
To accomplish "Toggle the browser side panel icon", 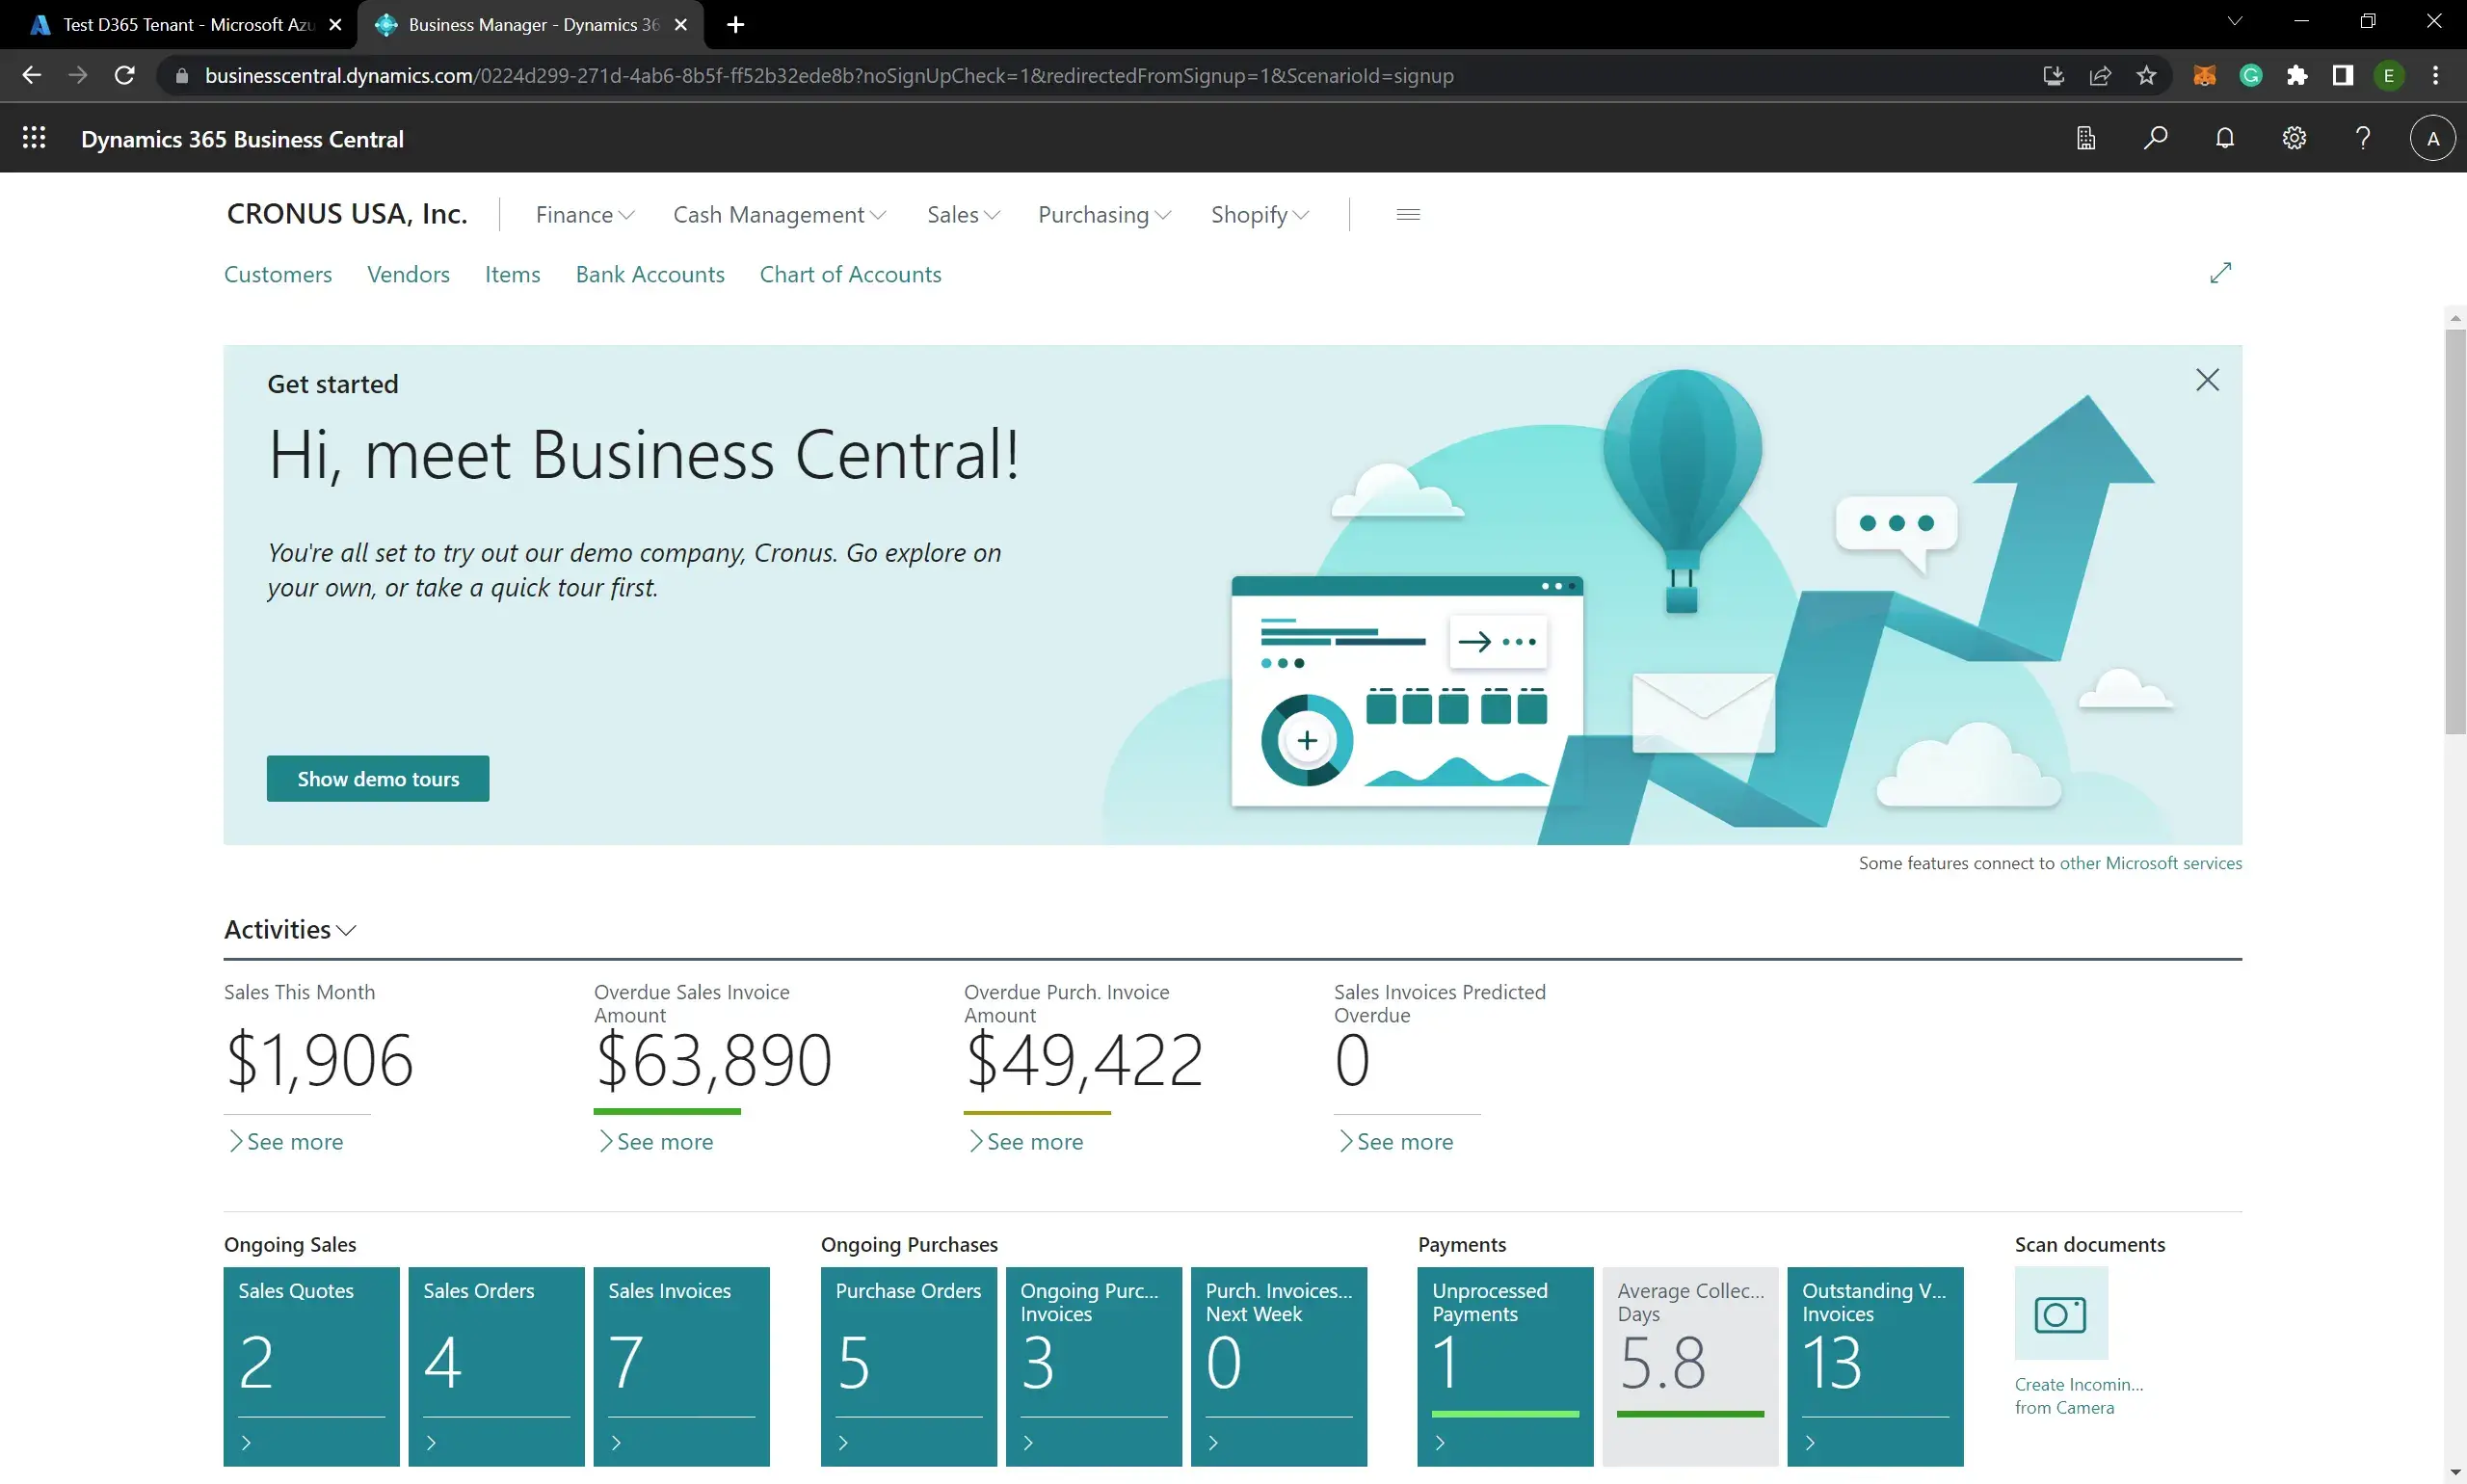I will [x=2343, y=75].
